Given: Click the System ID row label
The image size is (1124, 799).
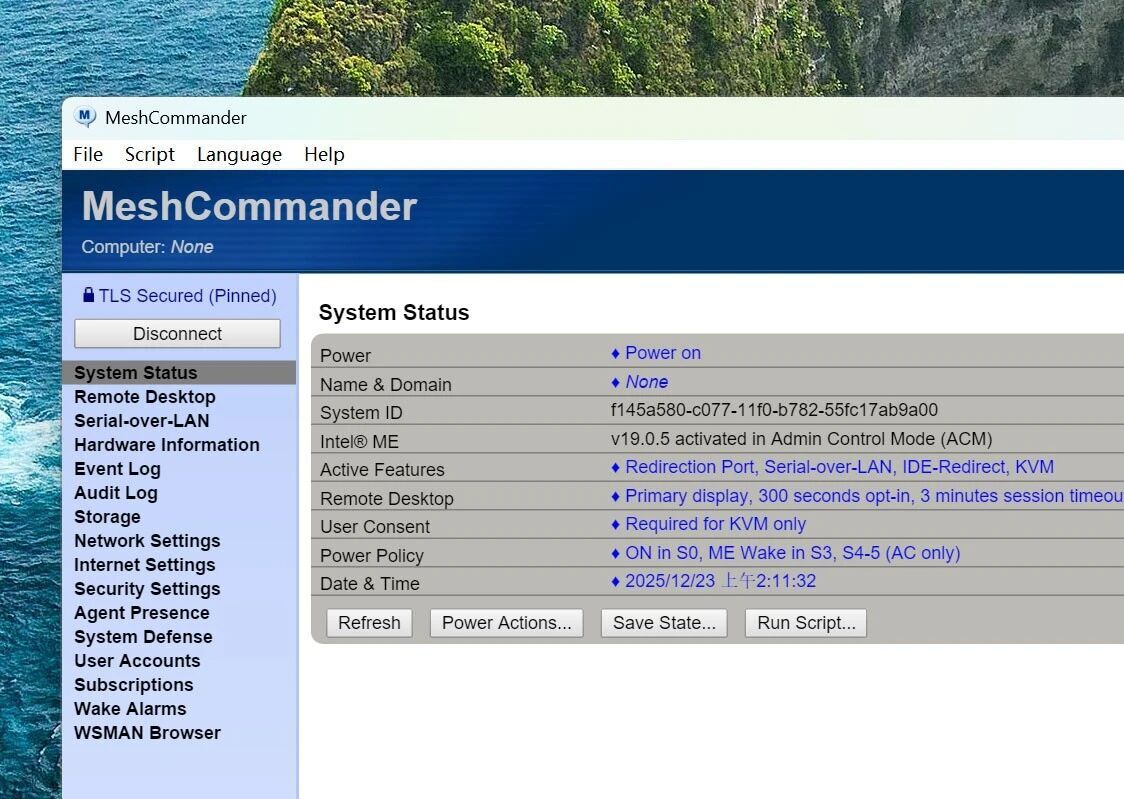Looking at the screenshot, I should point(361,413).
